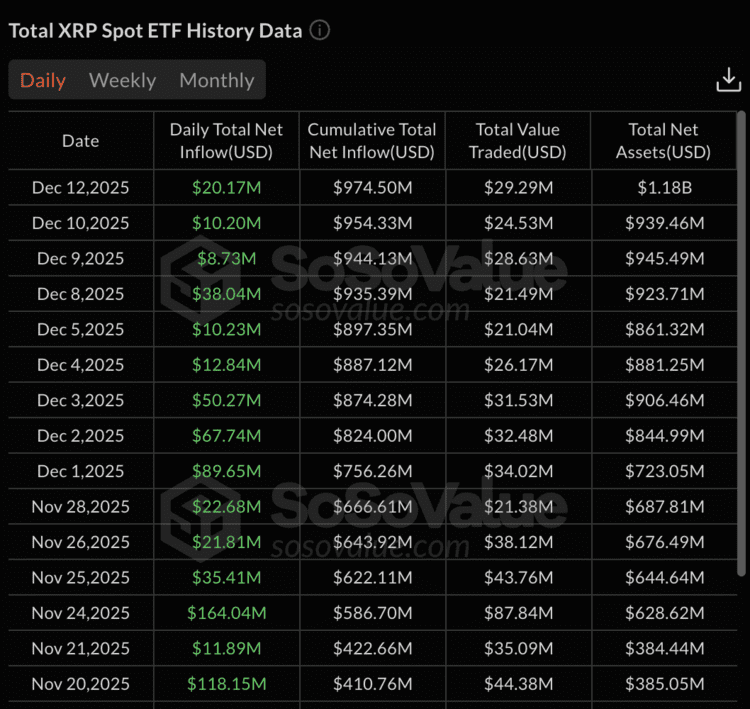Click the Nov 20,2025 date cell
Image resolution: width=750 pixels, height=709 pixels.
80,683
